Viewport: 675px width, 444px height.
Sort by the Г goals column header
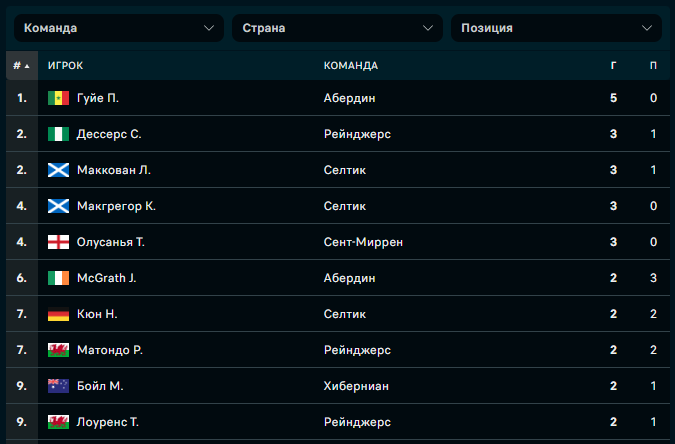613,65
